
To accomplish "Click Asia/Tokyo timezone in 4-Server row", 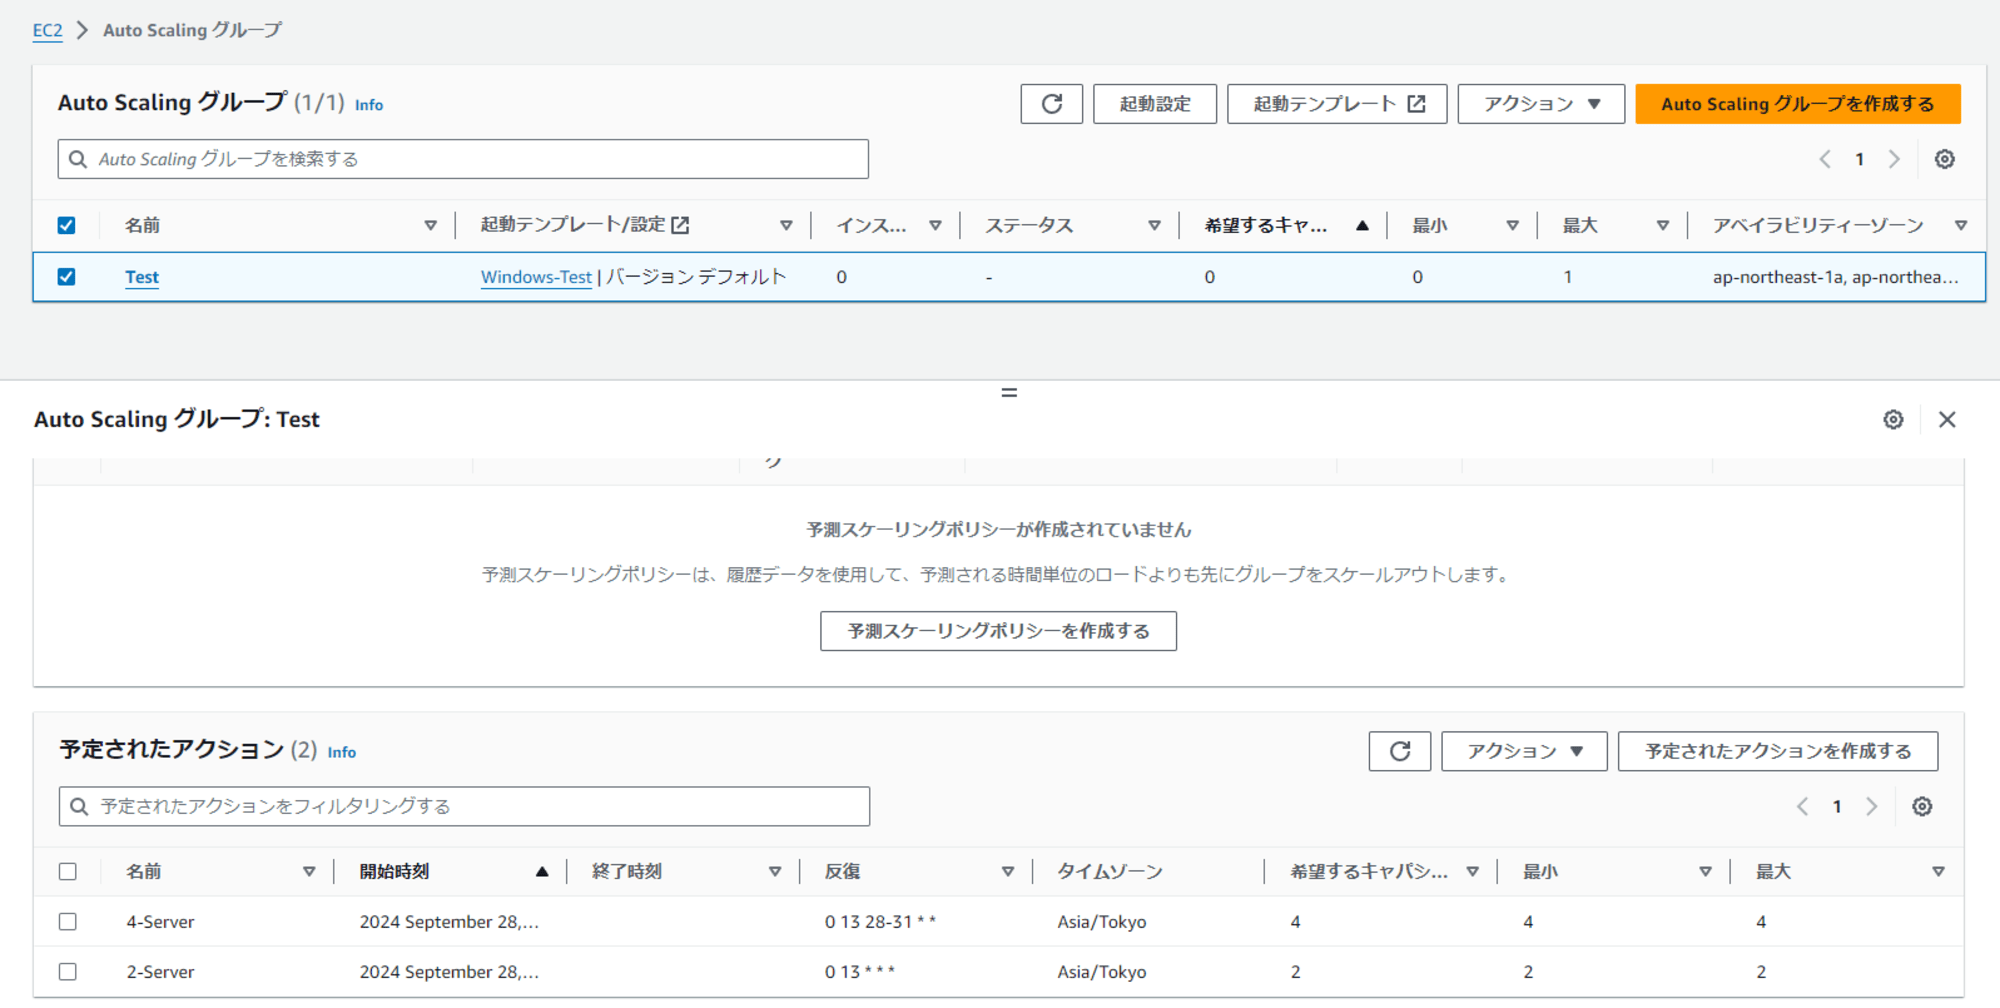I will (x=1102, y=922).
